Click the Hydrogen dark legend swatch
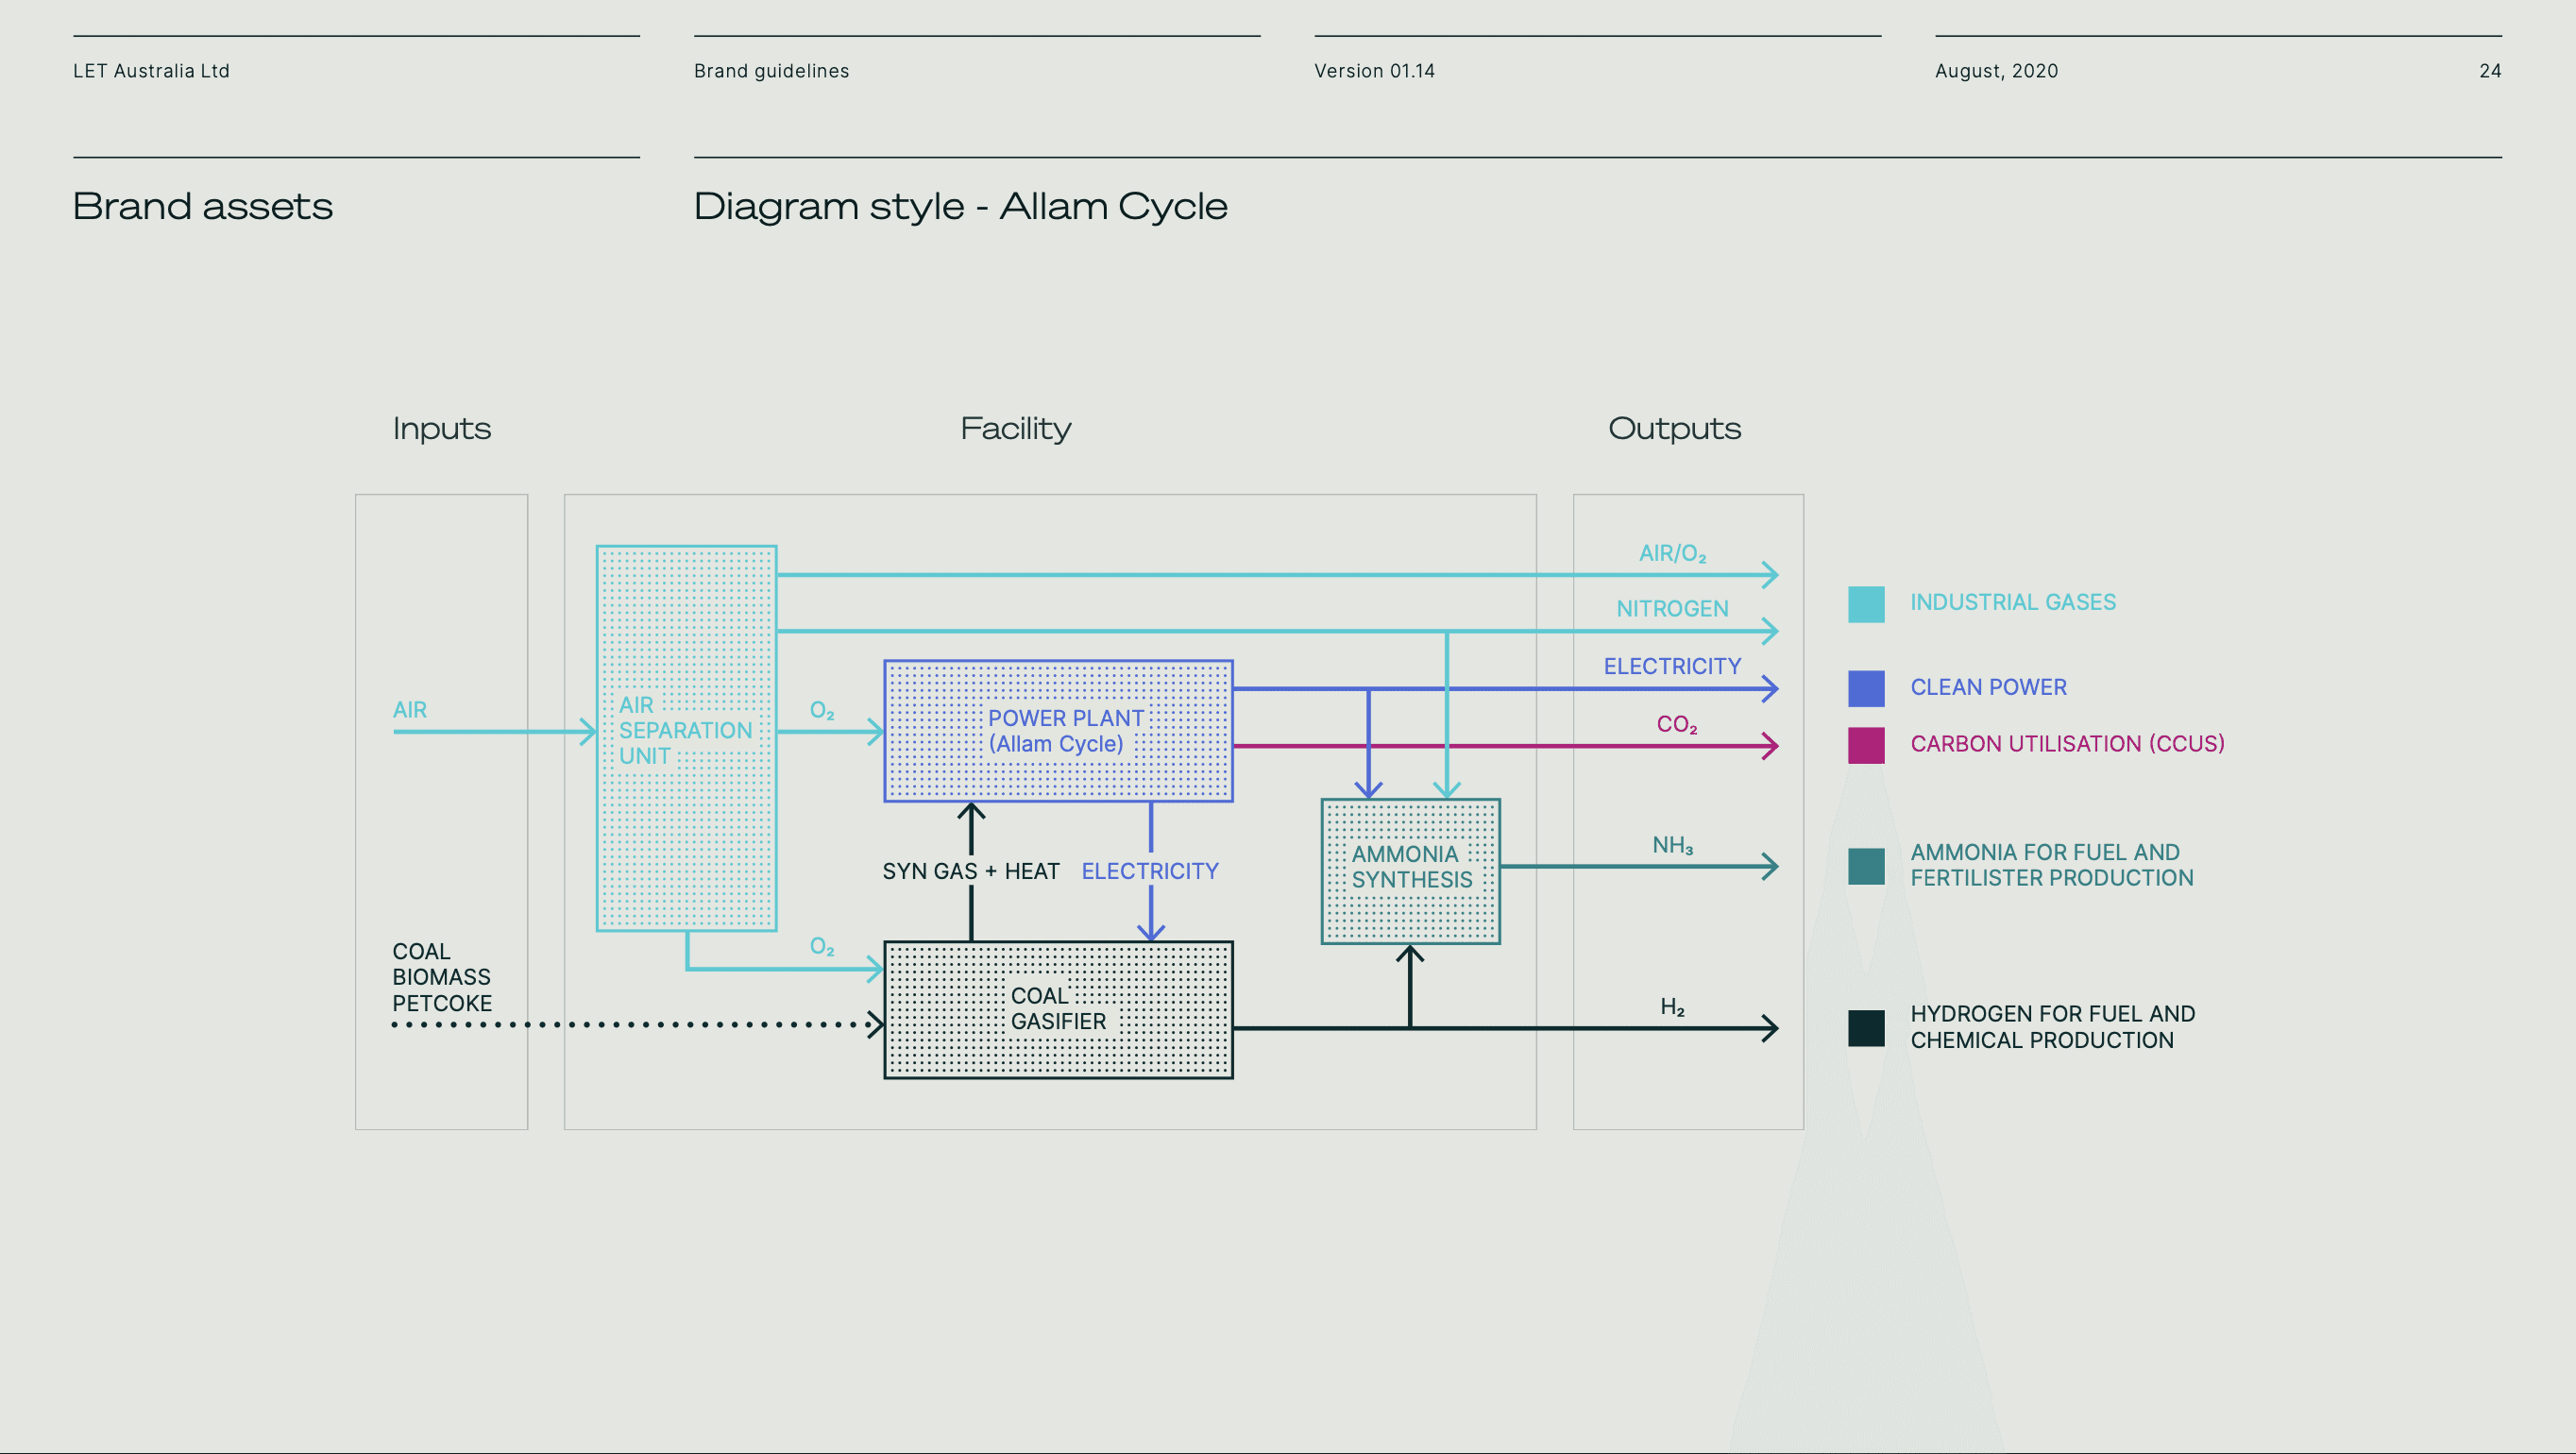This screenshot has width=2576, height=1454. pyautogui.click(x=1866, y=1028)
